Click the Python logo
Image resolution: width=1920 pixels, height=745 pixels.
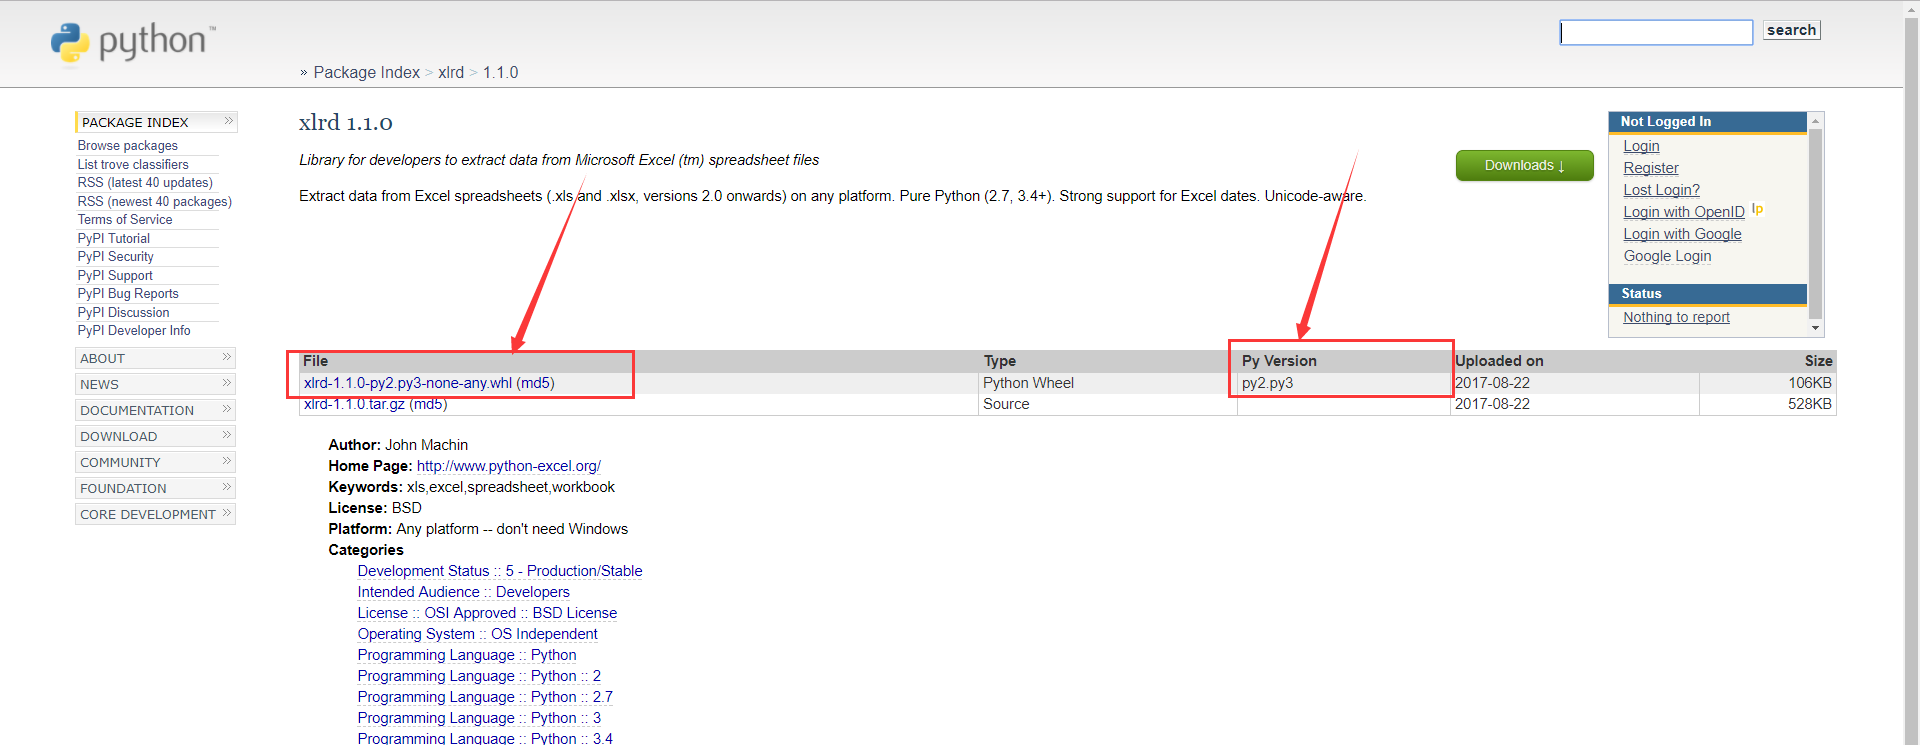[133, 42]
